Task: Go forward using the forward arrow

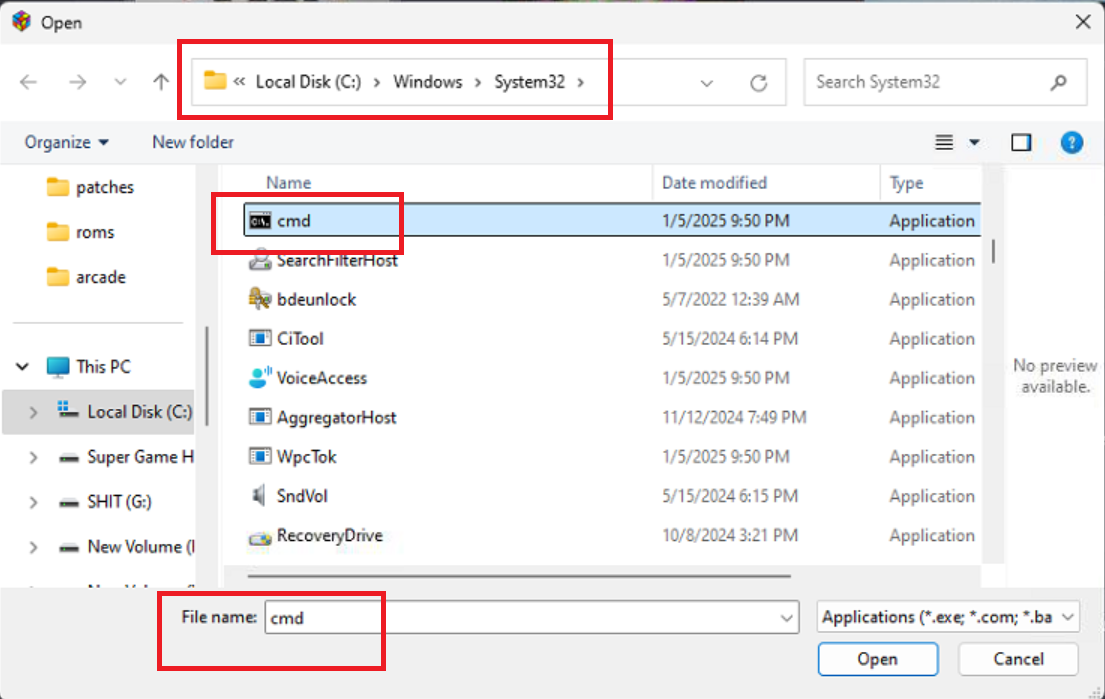Action: (x=78, y=82)
